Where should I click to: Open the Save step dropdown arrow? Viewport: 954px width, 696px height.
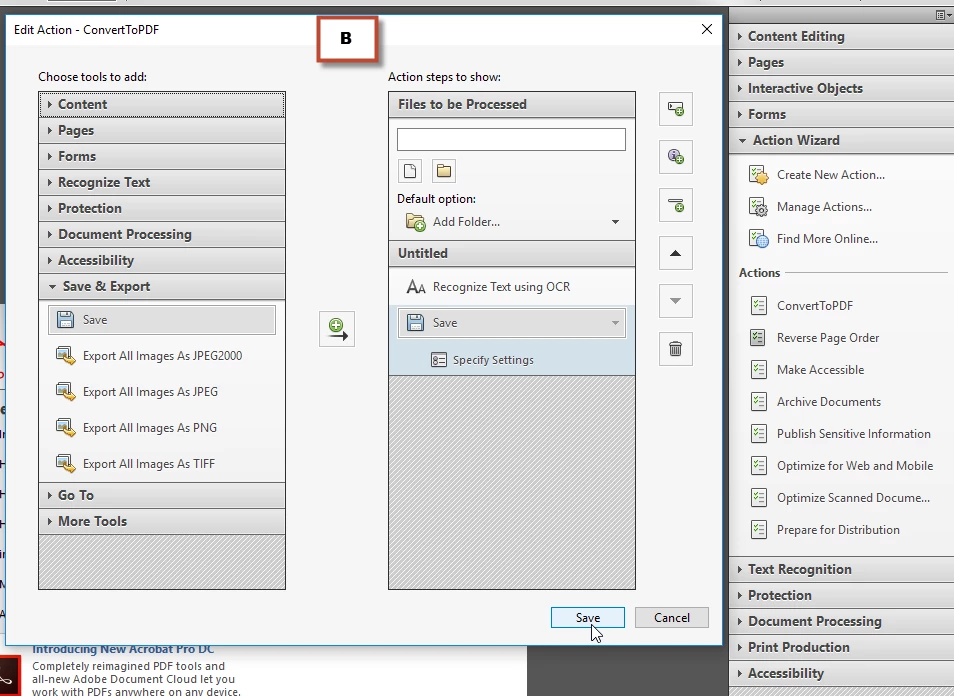tap(615, 323)
